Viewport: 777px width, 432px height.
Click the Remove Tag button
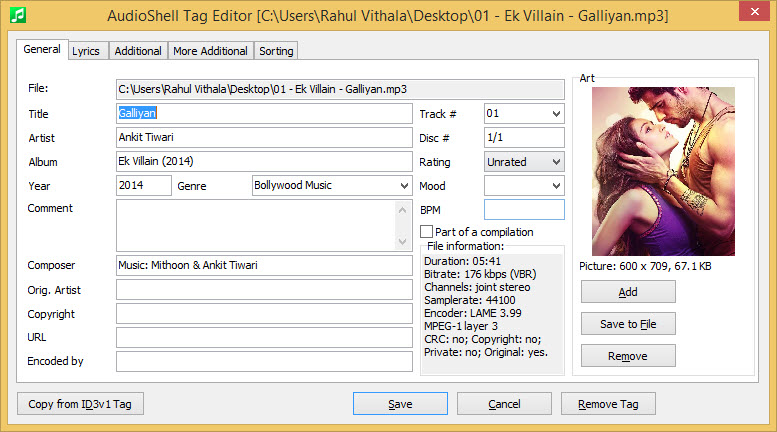coord(608,404)
